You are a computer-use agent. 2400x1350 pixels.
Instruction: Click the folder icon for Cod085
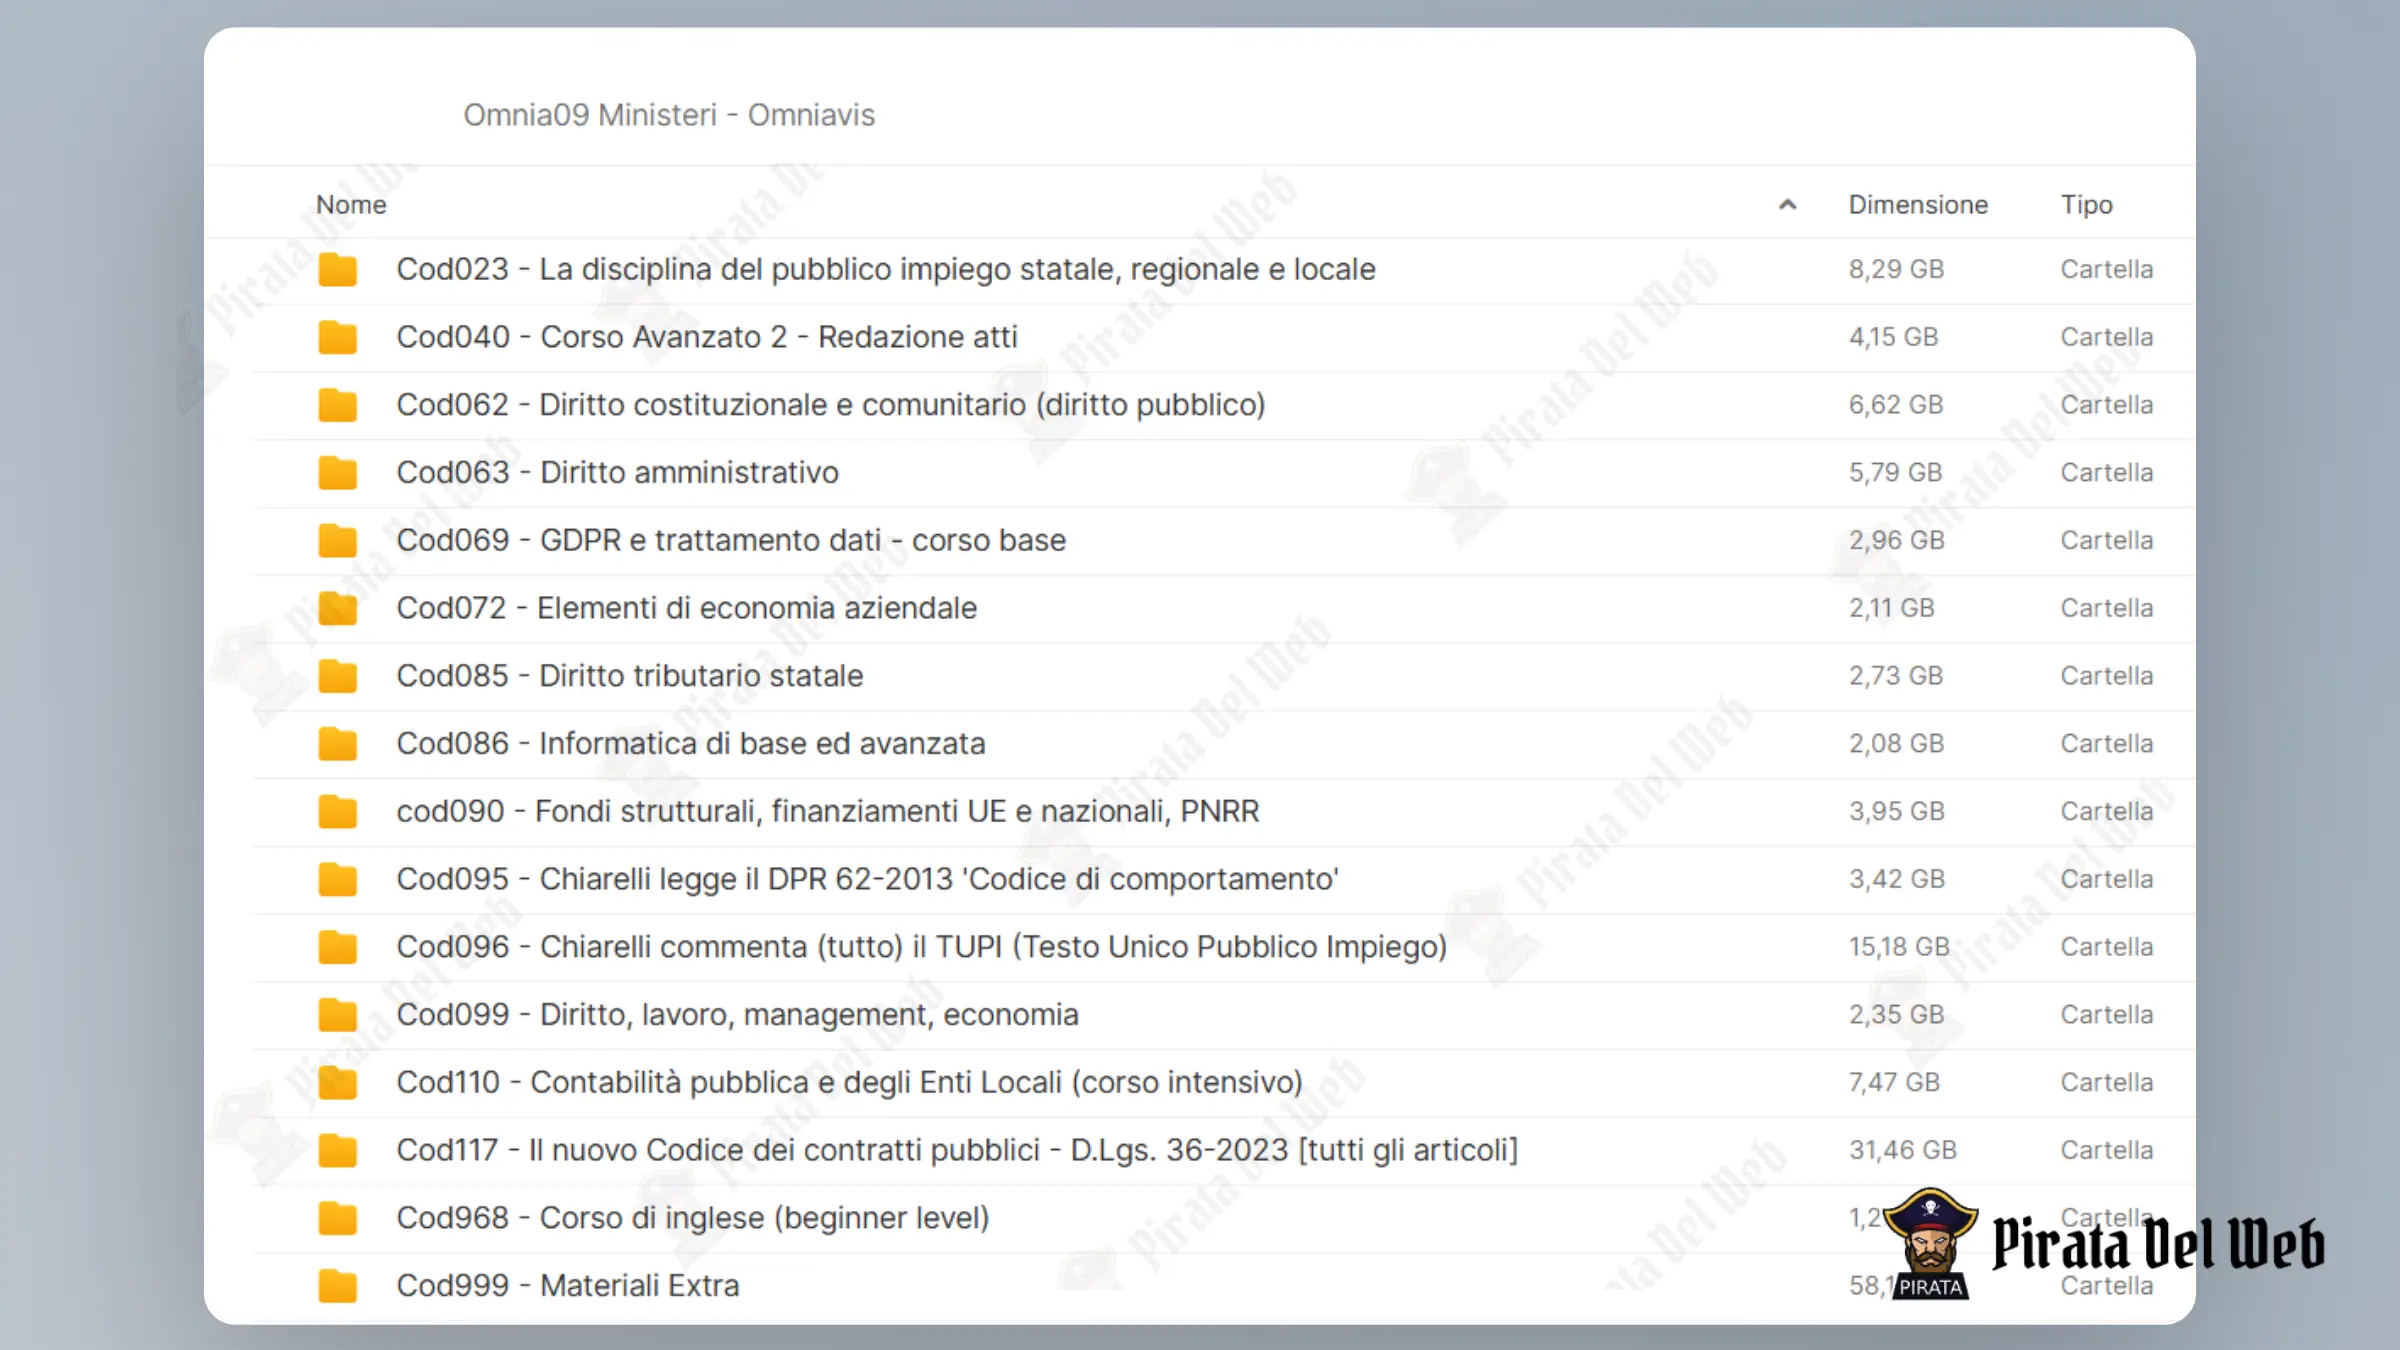[337, 676]
